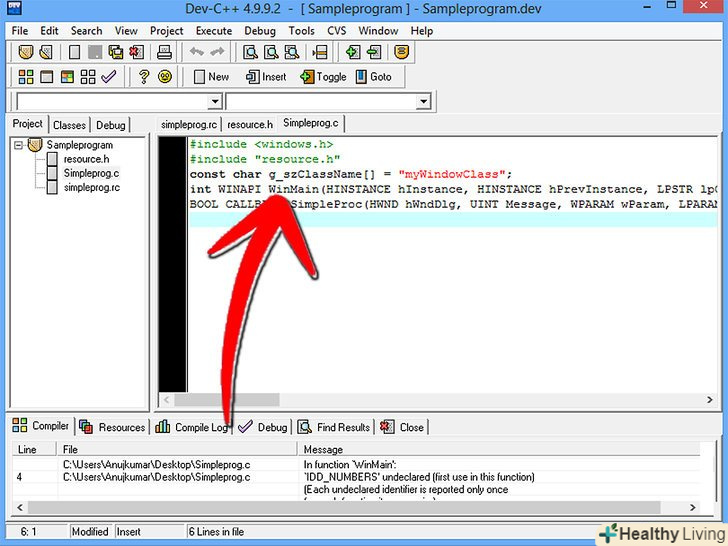Screen dimensions: 728x546
Task: Open the Search menu
Action: [x=86, y=31]
